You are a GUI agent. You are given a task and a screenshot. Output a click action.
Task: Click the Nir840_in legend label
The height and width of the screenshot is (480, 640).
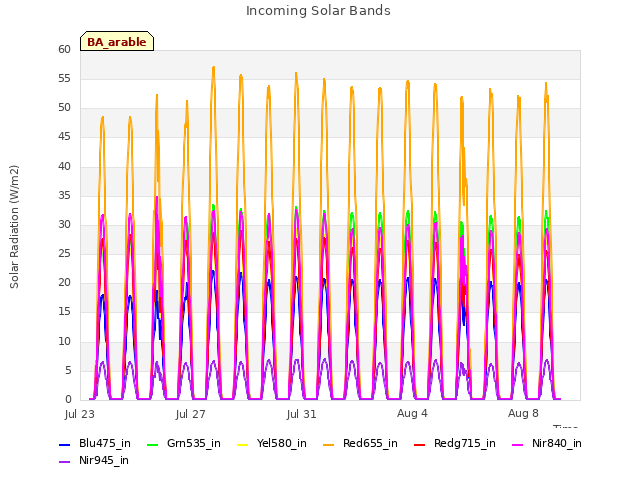[x=557, y=443]
